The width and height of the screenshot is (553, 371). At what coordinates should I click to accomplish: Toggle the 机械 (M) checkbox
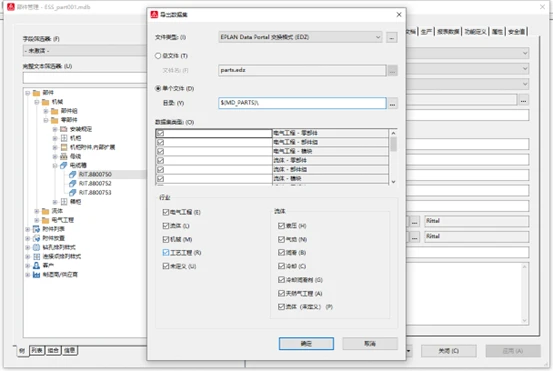pos(166,239)
